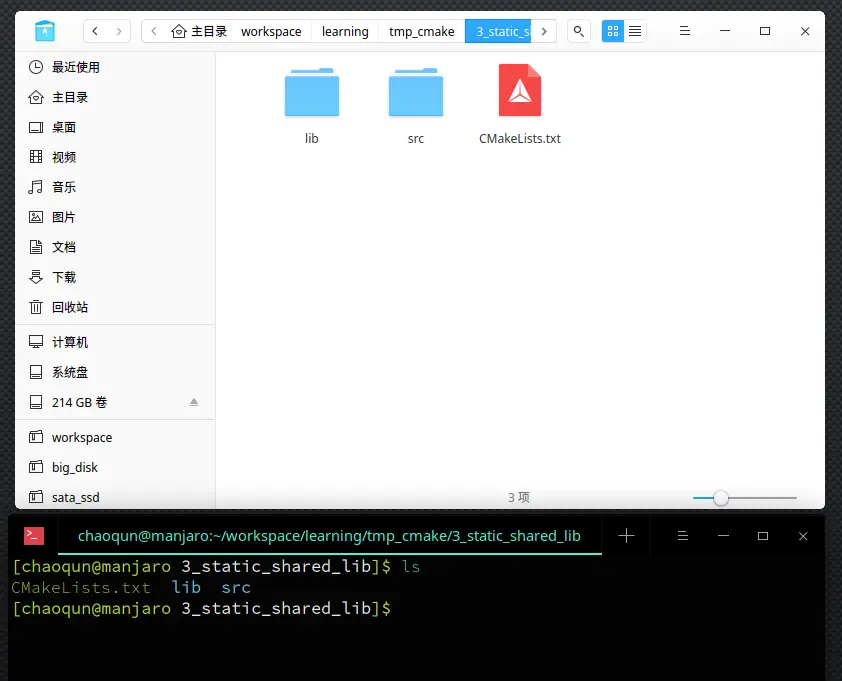Open the file manager hamburger menu
842x681 pixels.
pos(685,31)
